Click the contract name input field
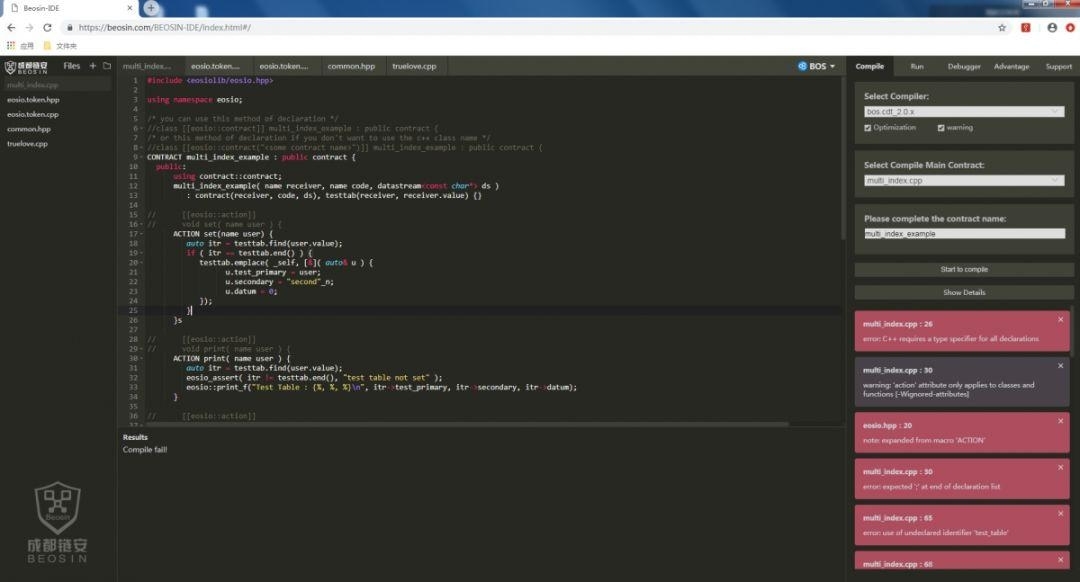Screen dimensions: 1080x582 pos(964,233)
